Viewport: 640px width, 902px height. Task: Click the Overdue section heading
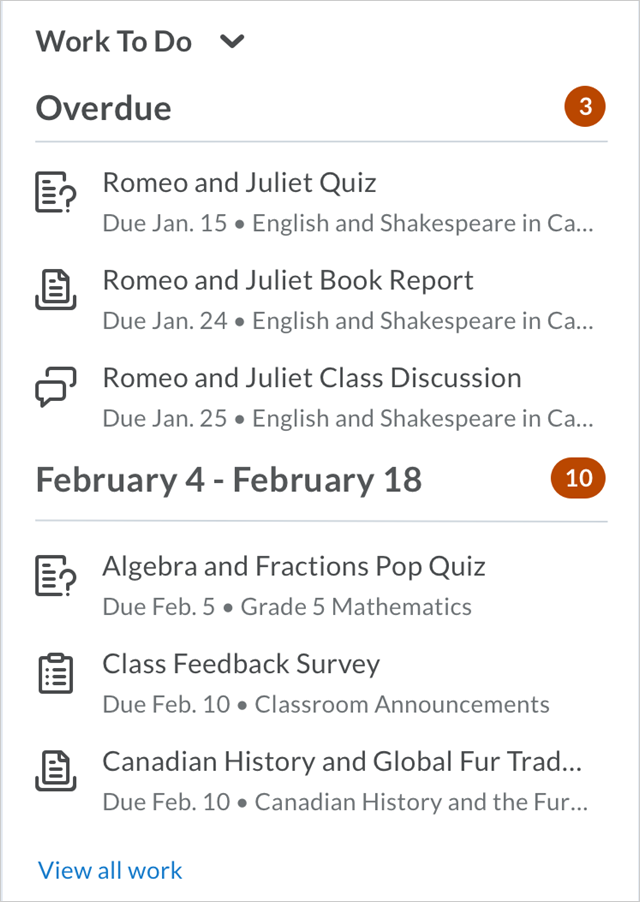point(104,108)
